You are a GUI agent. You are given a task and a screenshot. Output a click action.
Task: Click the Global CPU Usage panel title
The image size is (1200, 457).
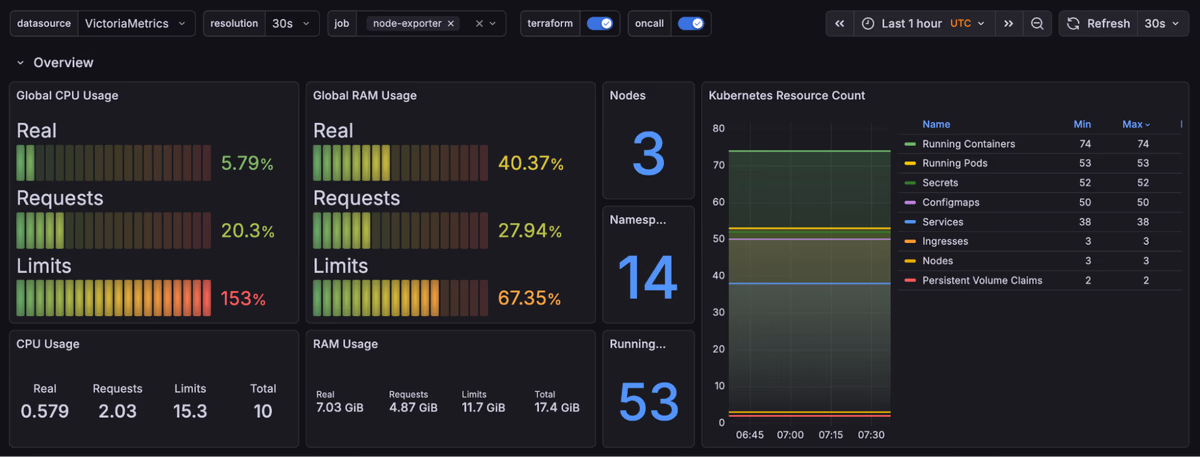[x=67, y=96]
